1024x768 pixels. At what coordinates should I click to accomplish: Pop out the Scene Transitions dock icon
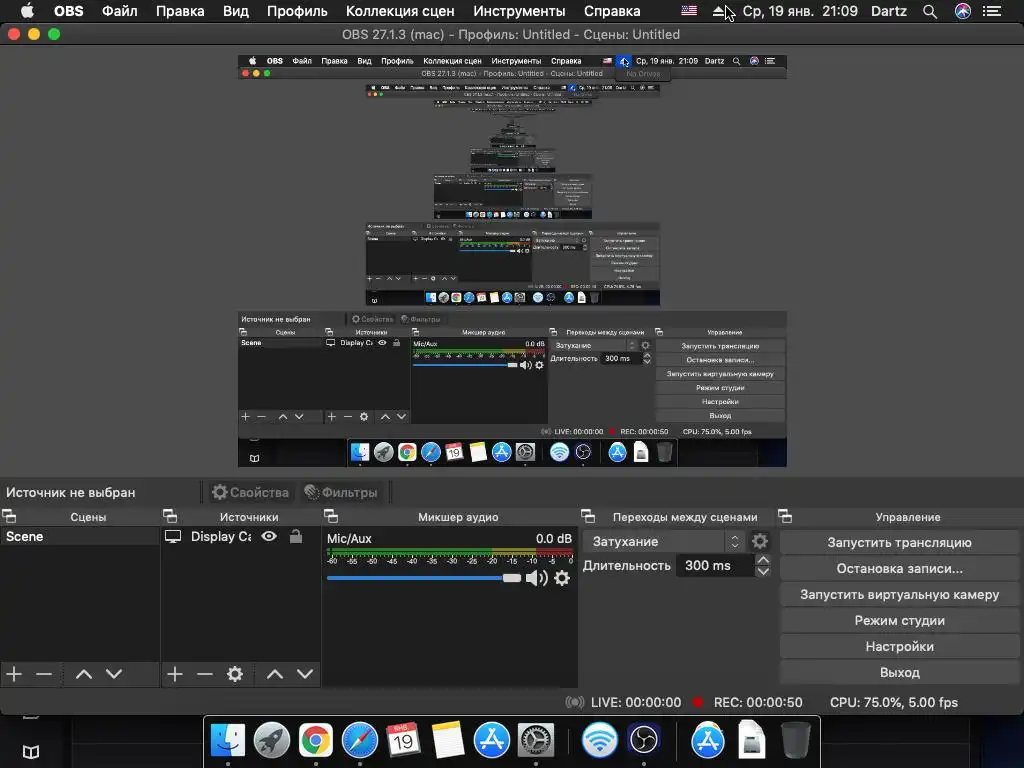point(588,517)
